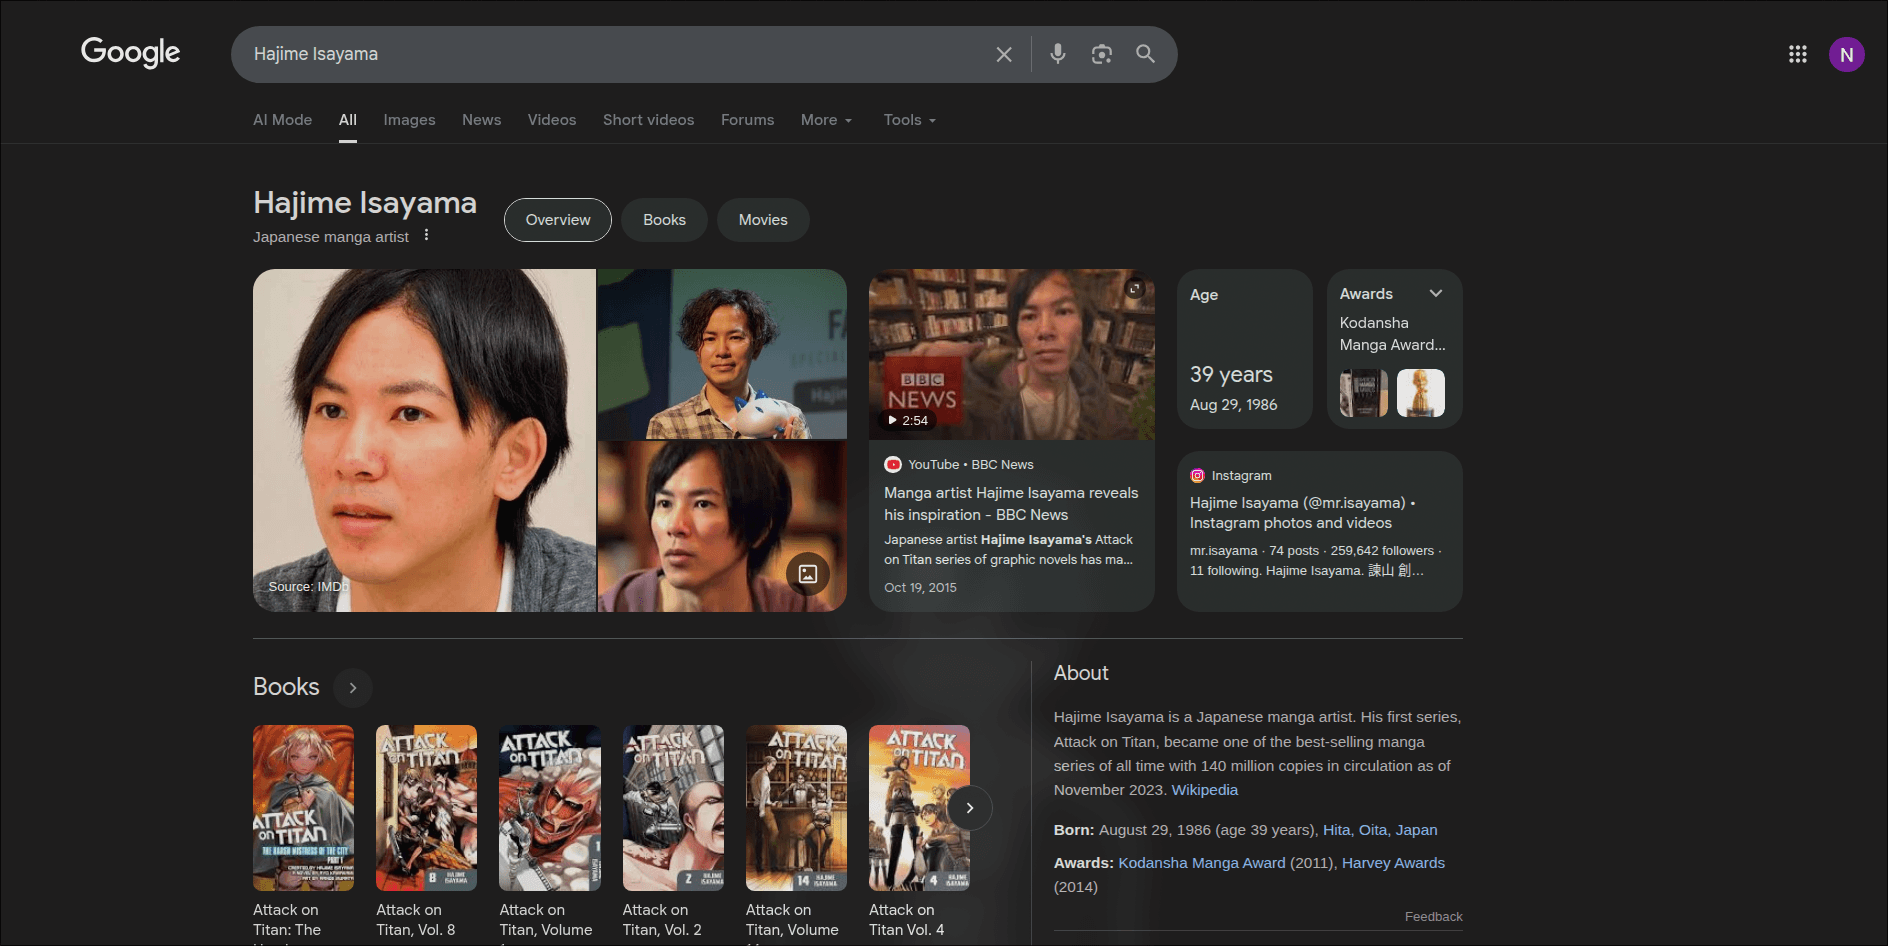1888x946 pixels.
Task: Open your account profile avatar
Action: point(1847,54)
